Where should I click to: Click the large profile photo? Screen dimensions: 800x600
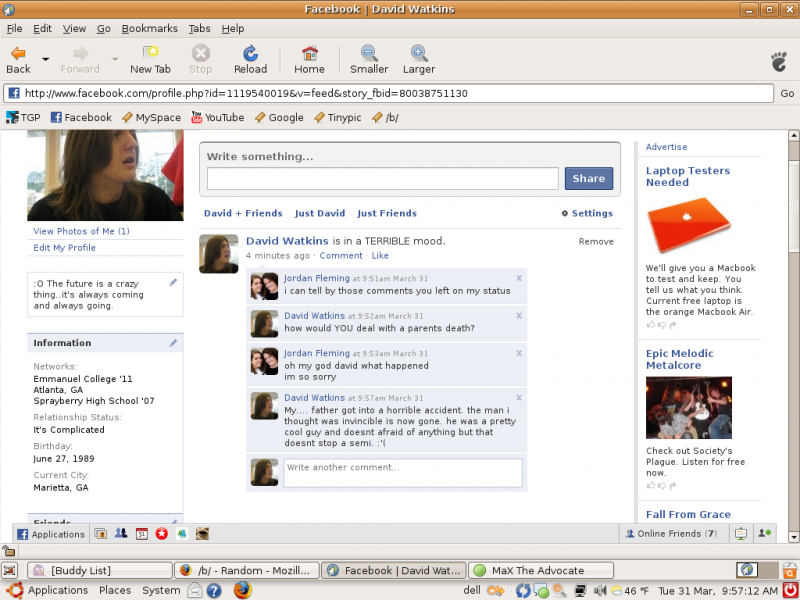105,175
